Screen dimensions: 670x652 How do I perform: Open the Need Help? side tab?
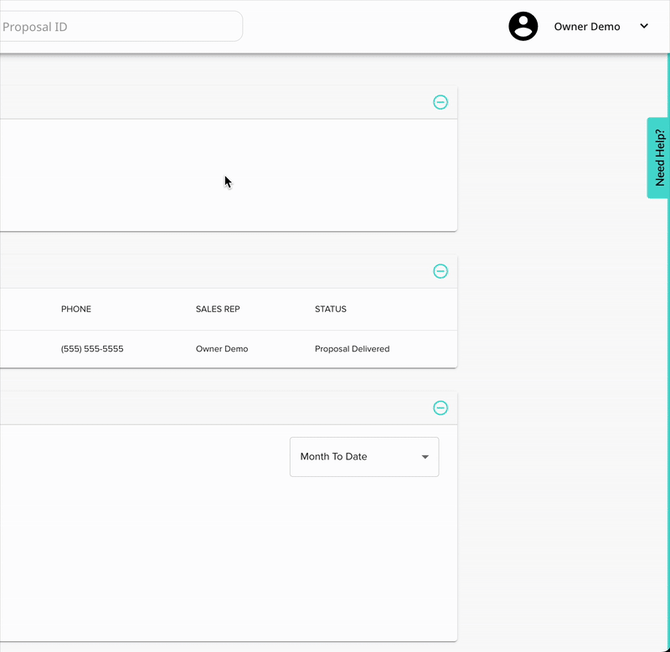click(658, 158)
